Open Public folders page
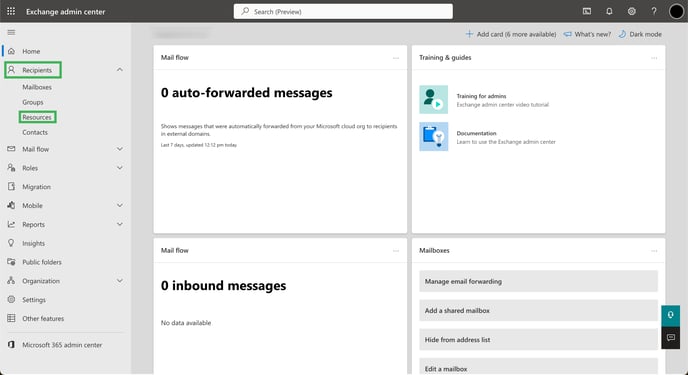Screen dimensions: 688x375 (x=42, y=262)
